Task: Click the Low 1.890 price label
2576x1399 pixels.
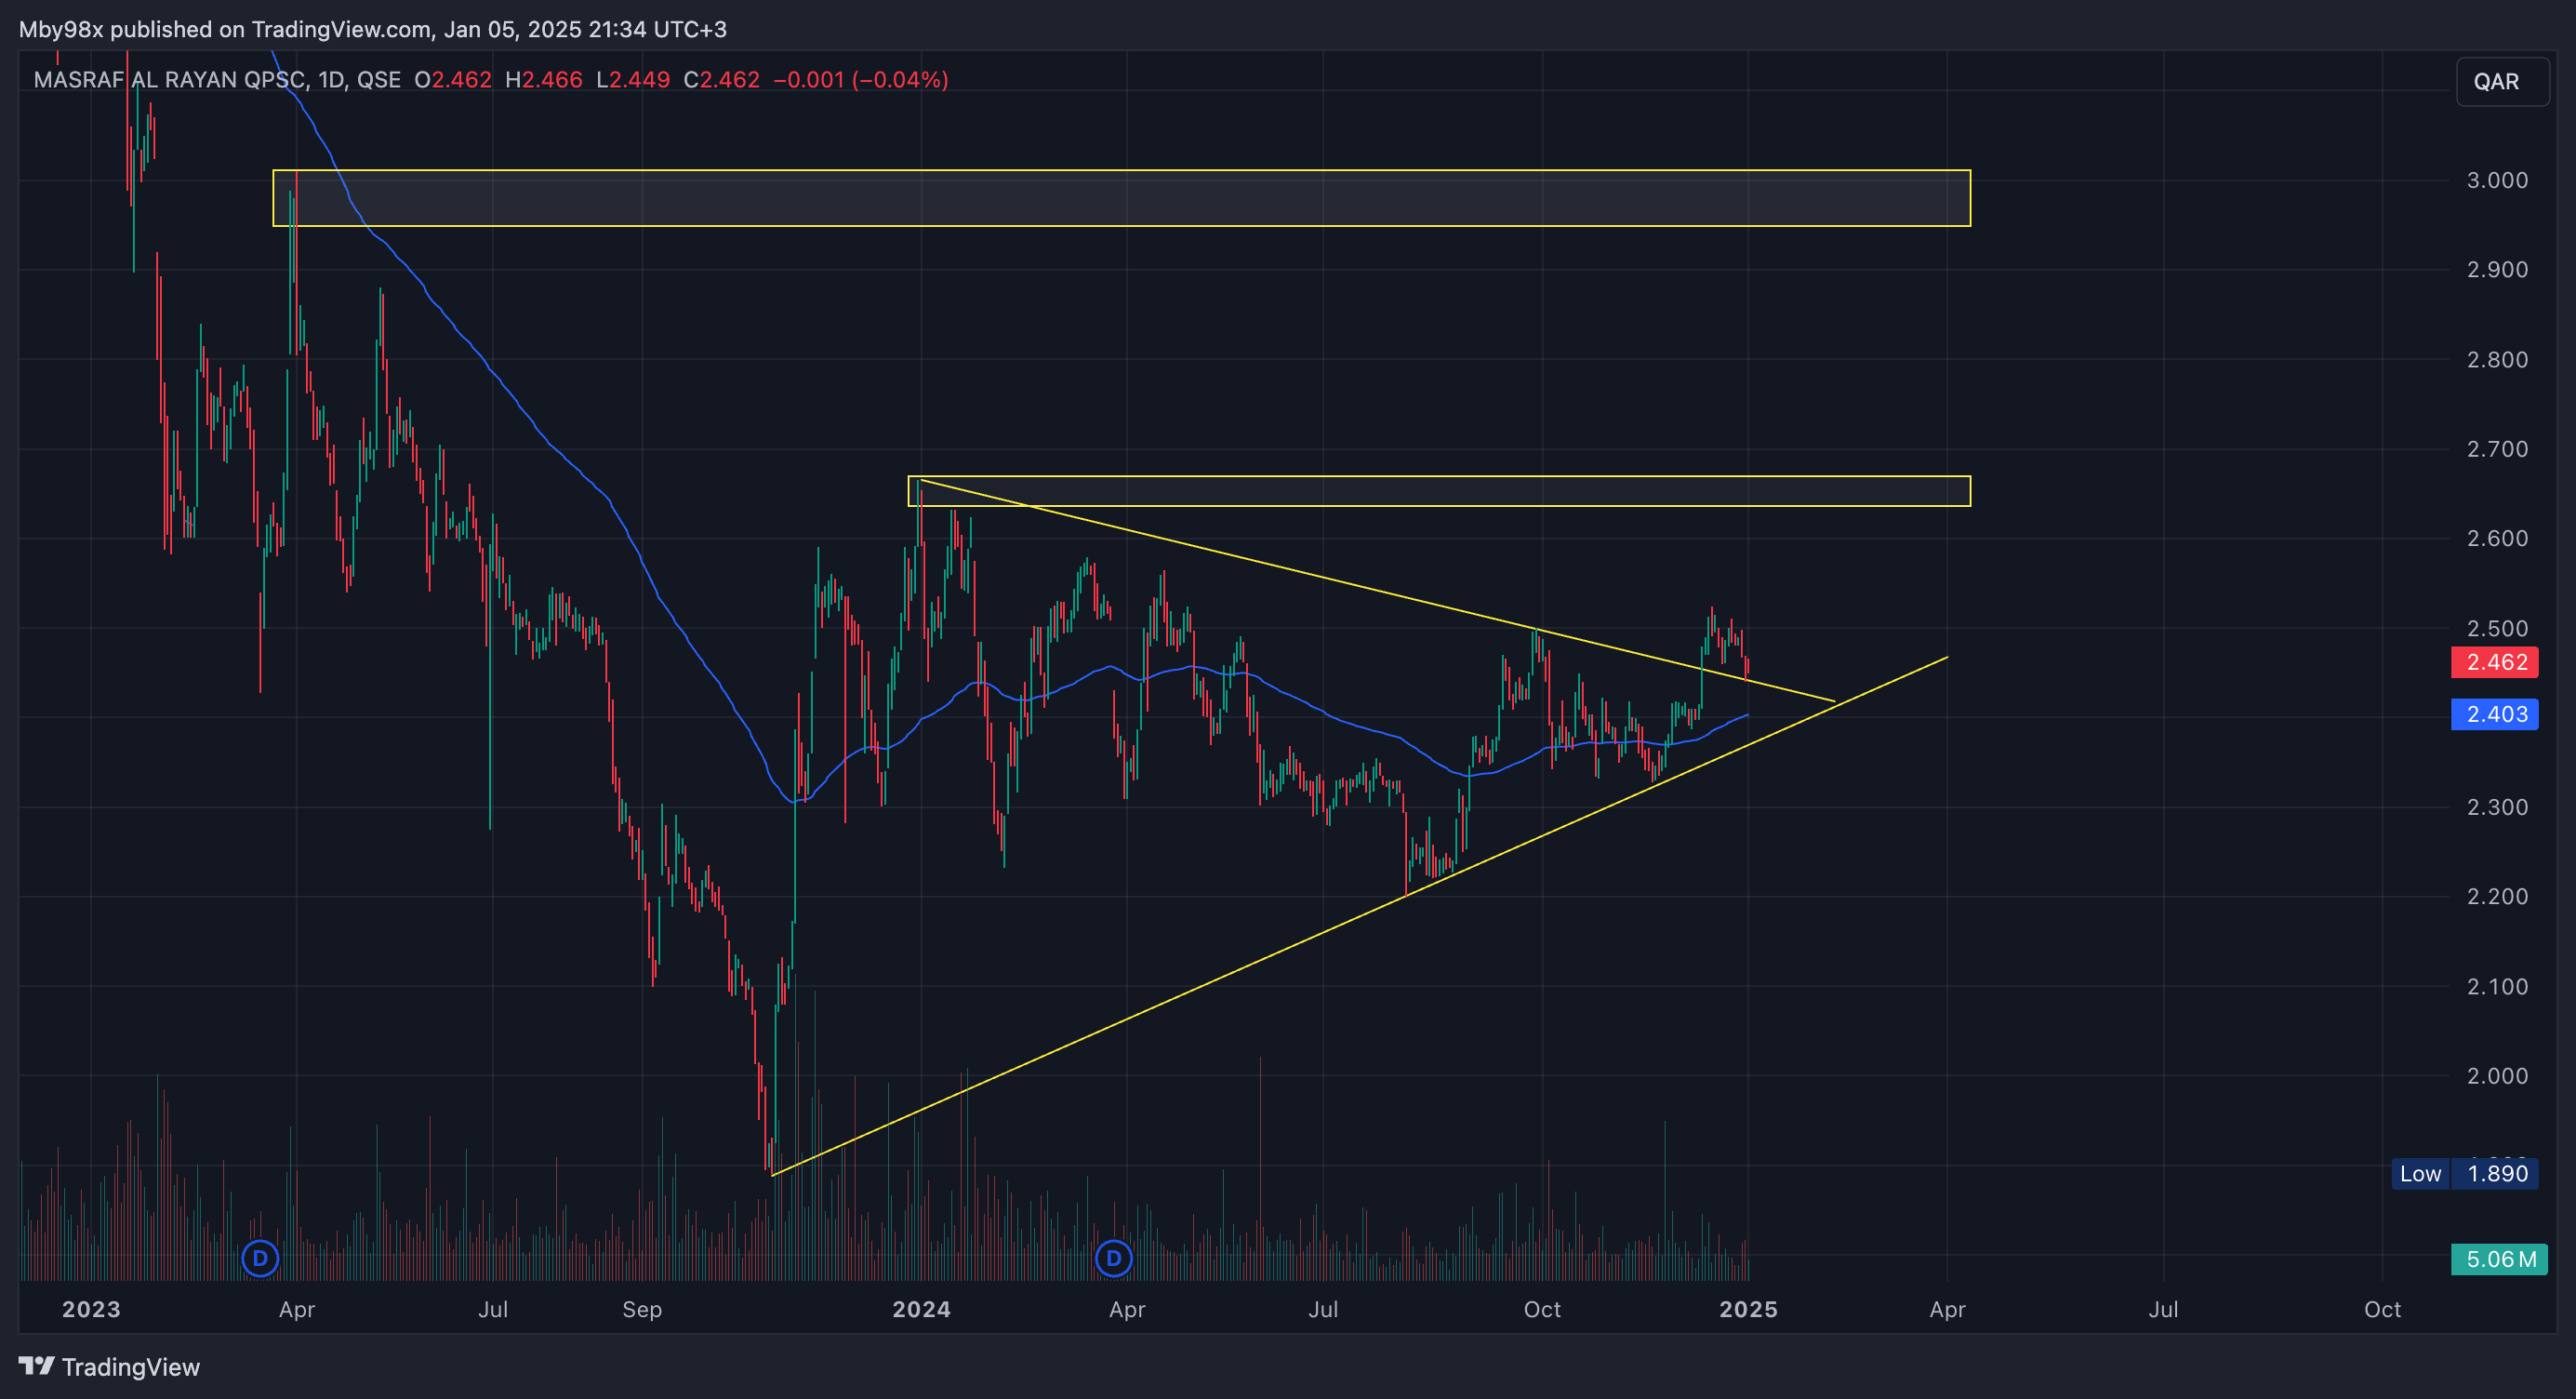Action: [x=2465, y=1173]
